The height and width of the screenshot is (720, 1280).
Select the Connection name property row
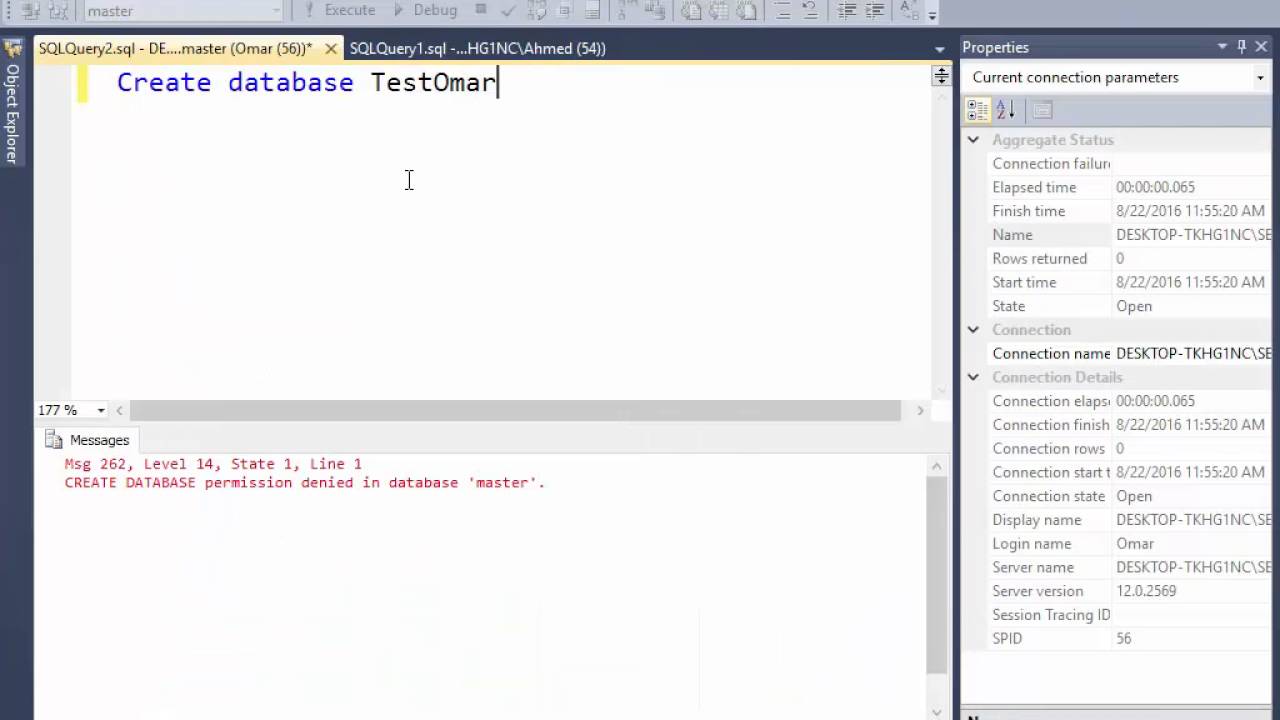pyautogui.click(x=1131, y=353)
